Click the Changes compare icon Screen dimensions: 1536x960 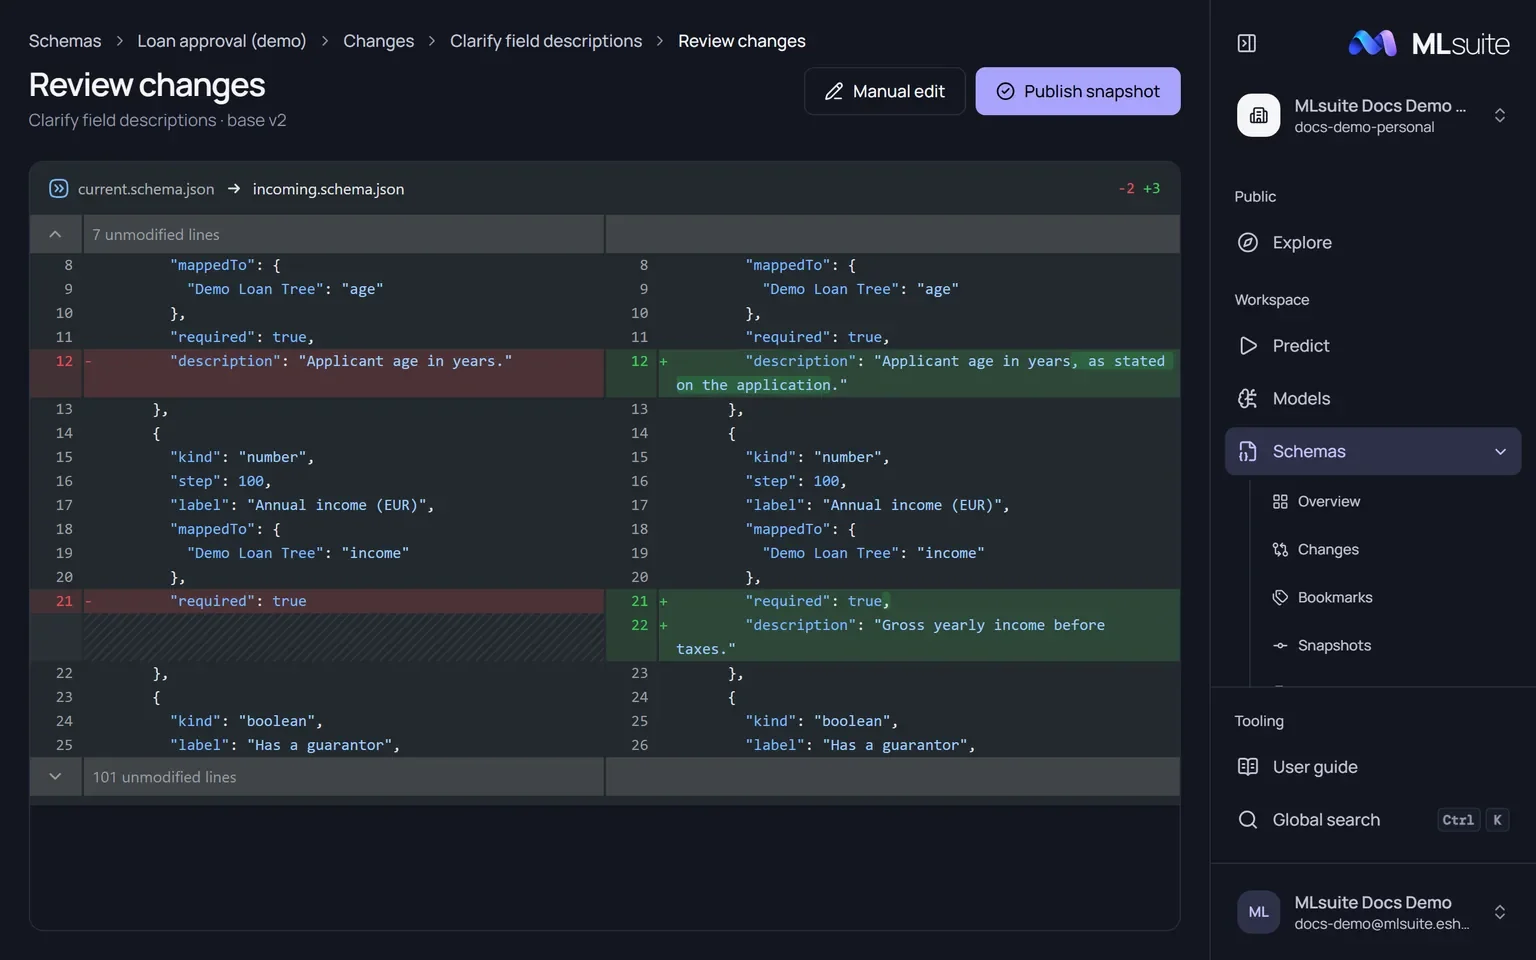[1280, 549]
